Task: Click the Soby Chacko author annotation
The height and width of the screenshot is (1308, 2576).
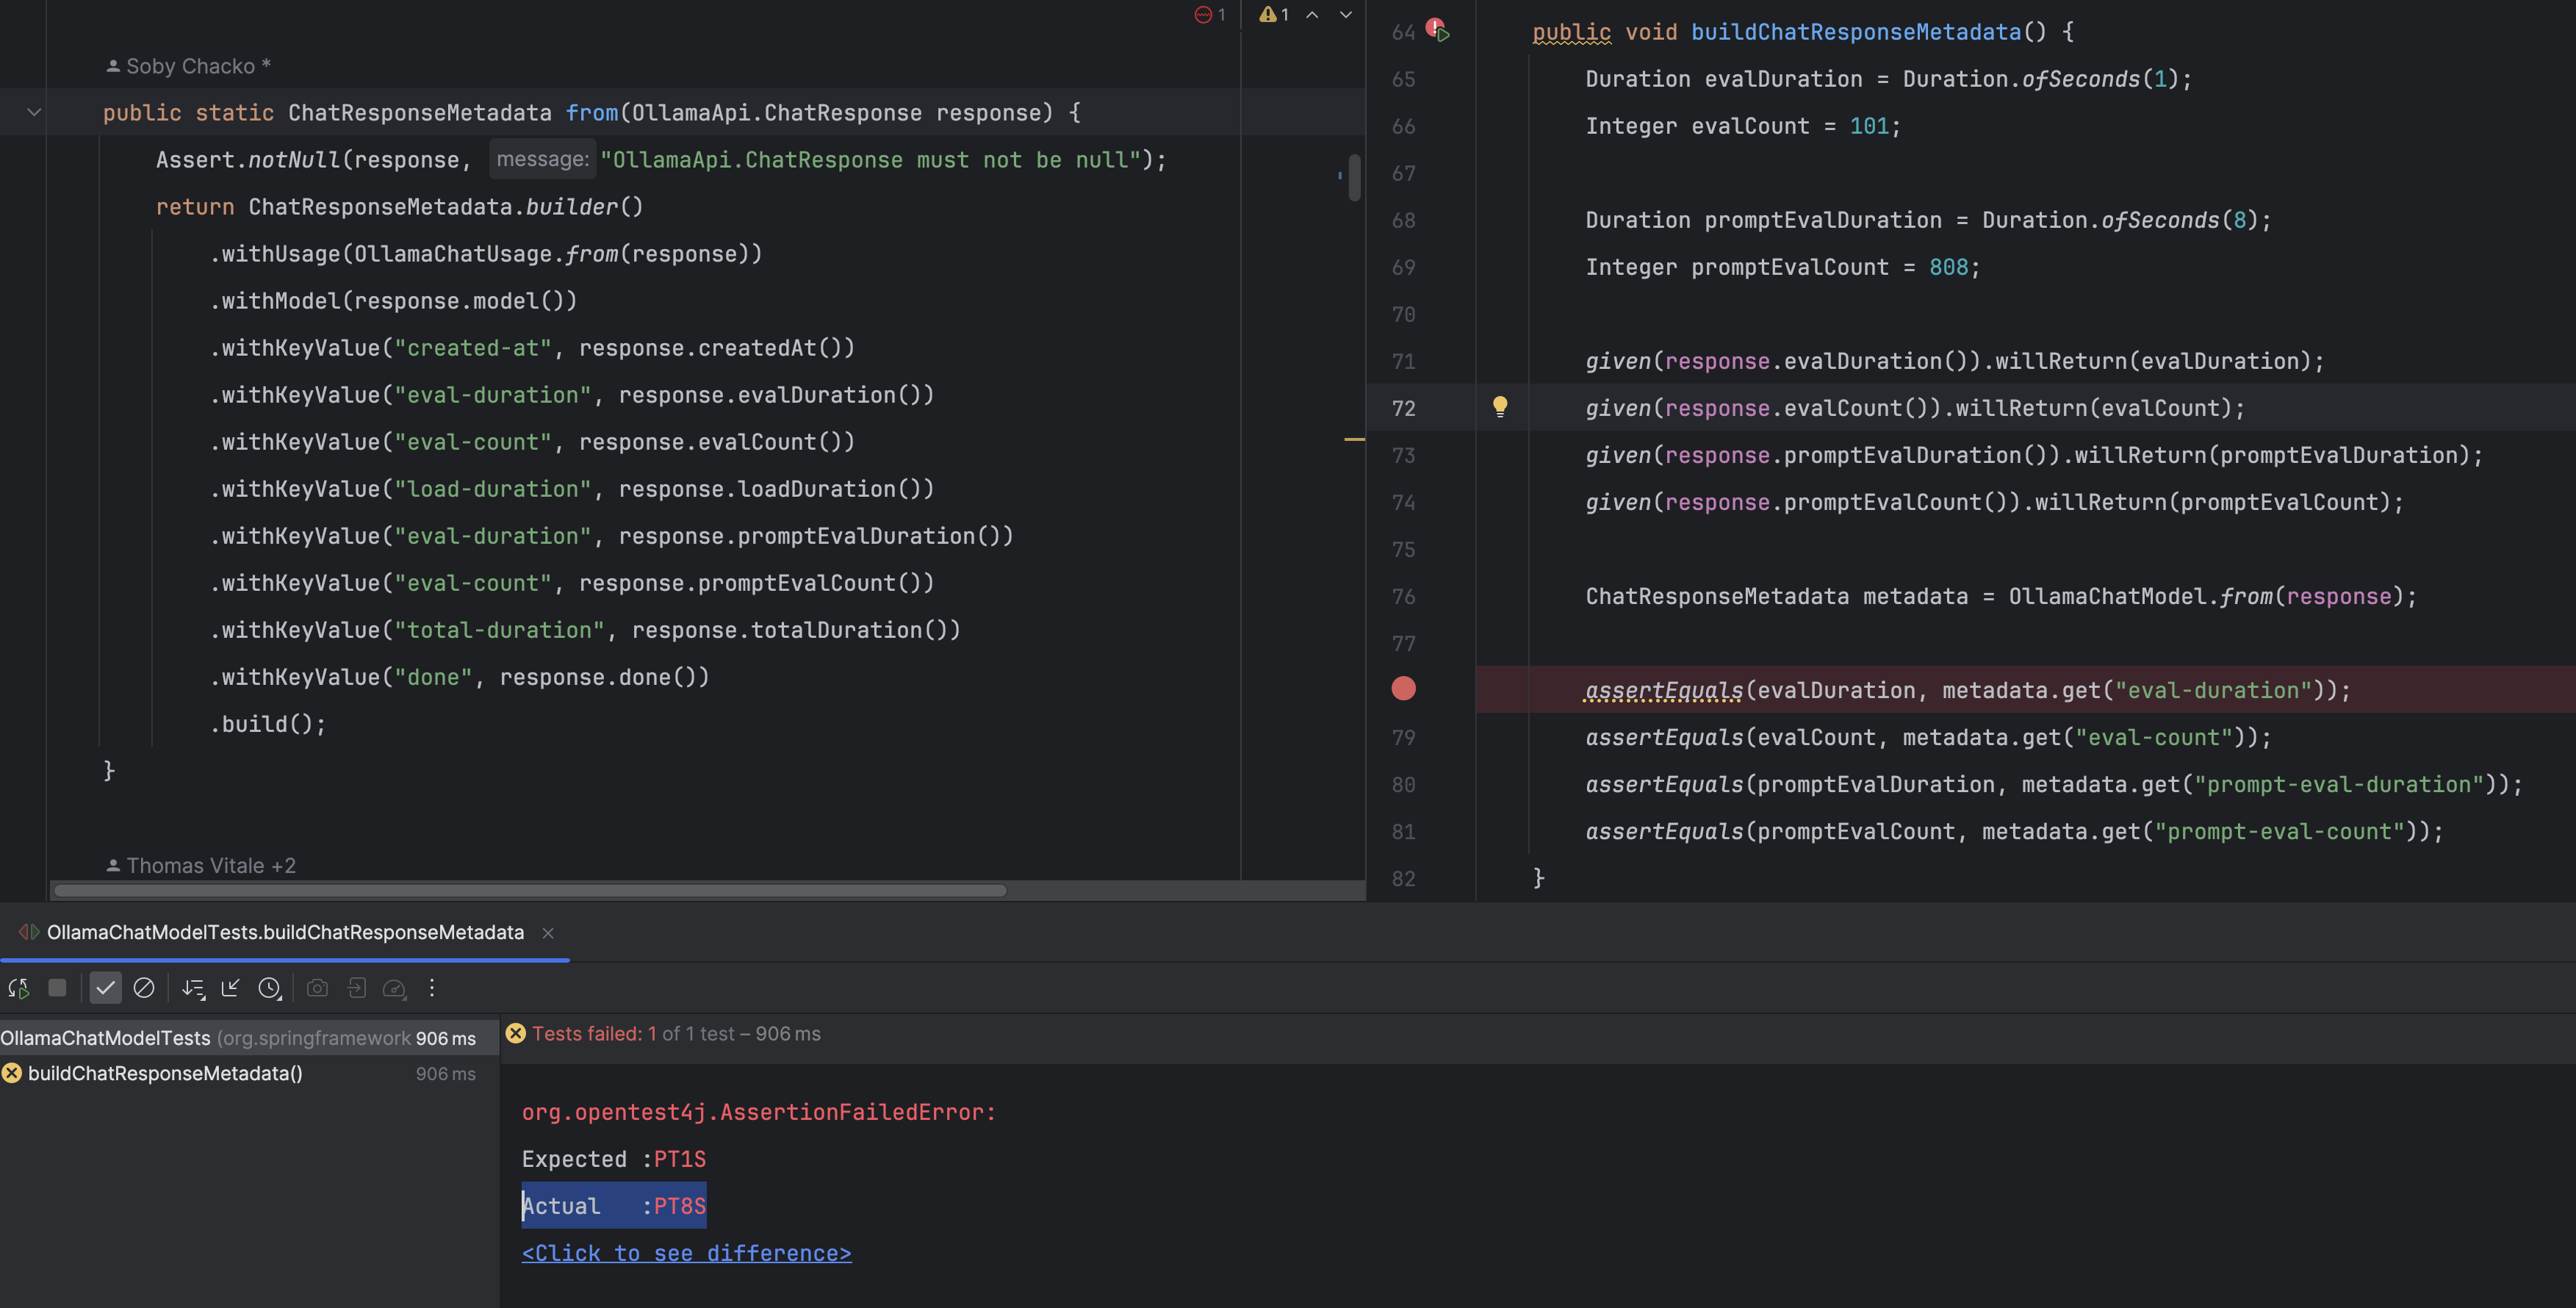Action: [x=189, y=66]
